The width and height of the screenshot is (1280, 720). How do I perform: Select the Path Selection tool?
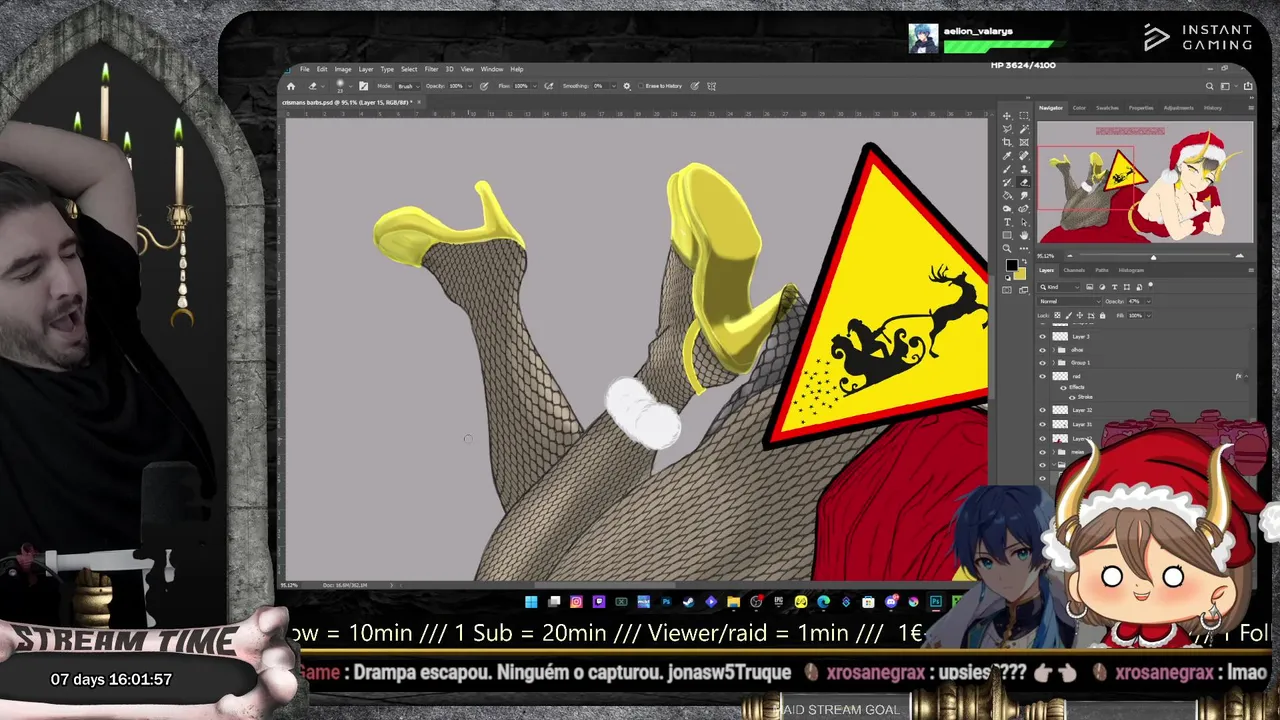point(1024,222)
